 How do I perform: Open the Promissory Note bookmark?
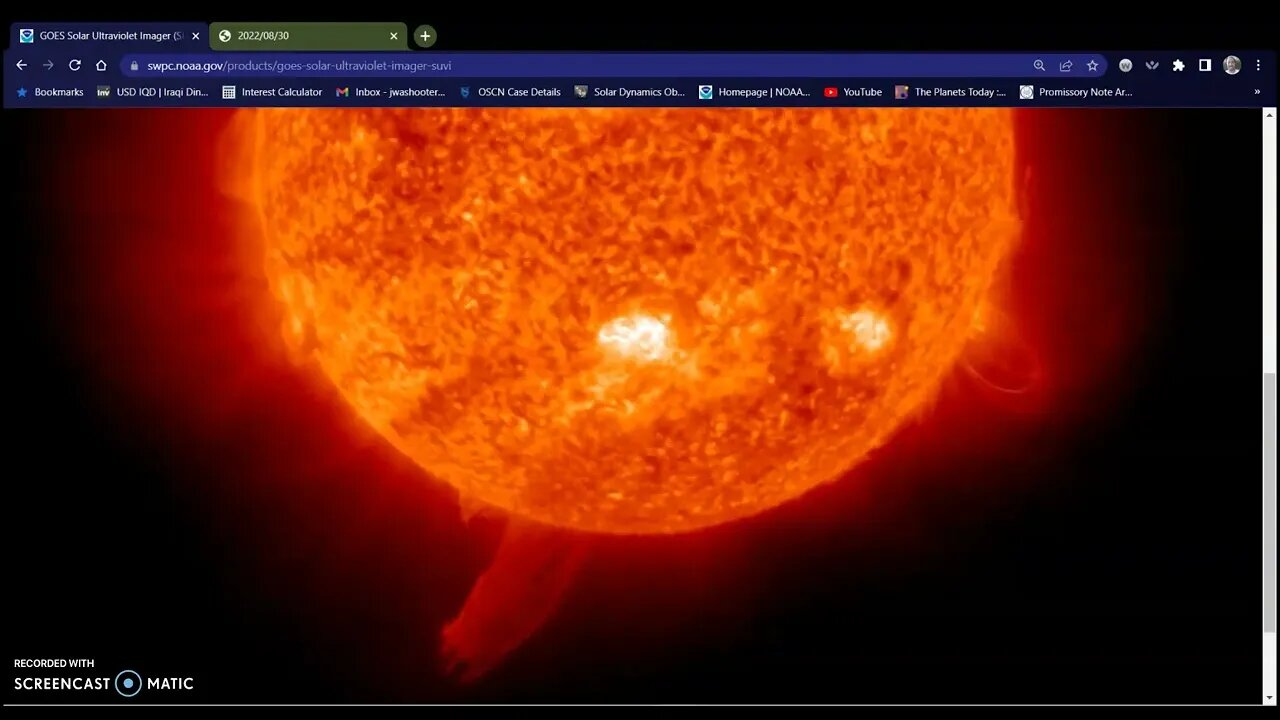[1076, 92]
